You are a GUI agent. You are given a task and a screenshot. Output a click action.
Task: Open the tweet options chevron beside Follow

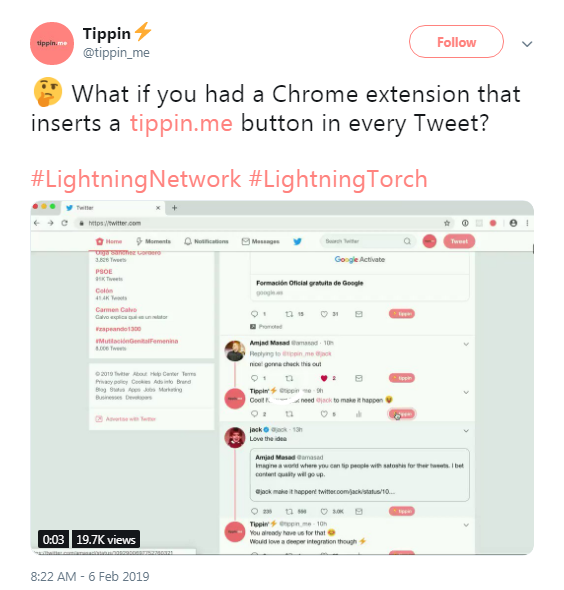tap(527, 44)
